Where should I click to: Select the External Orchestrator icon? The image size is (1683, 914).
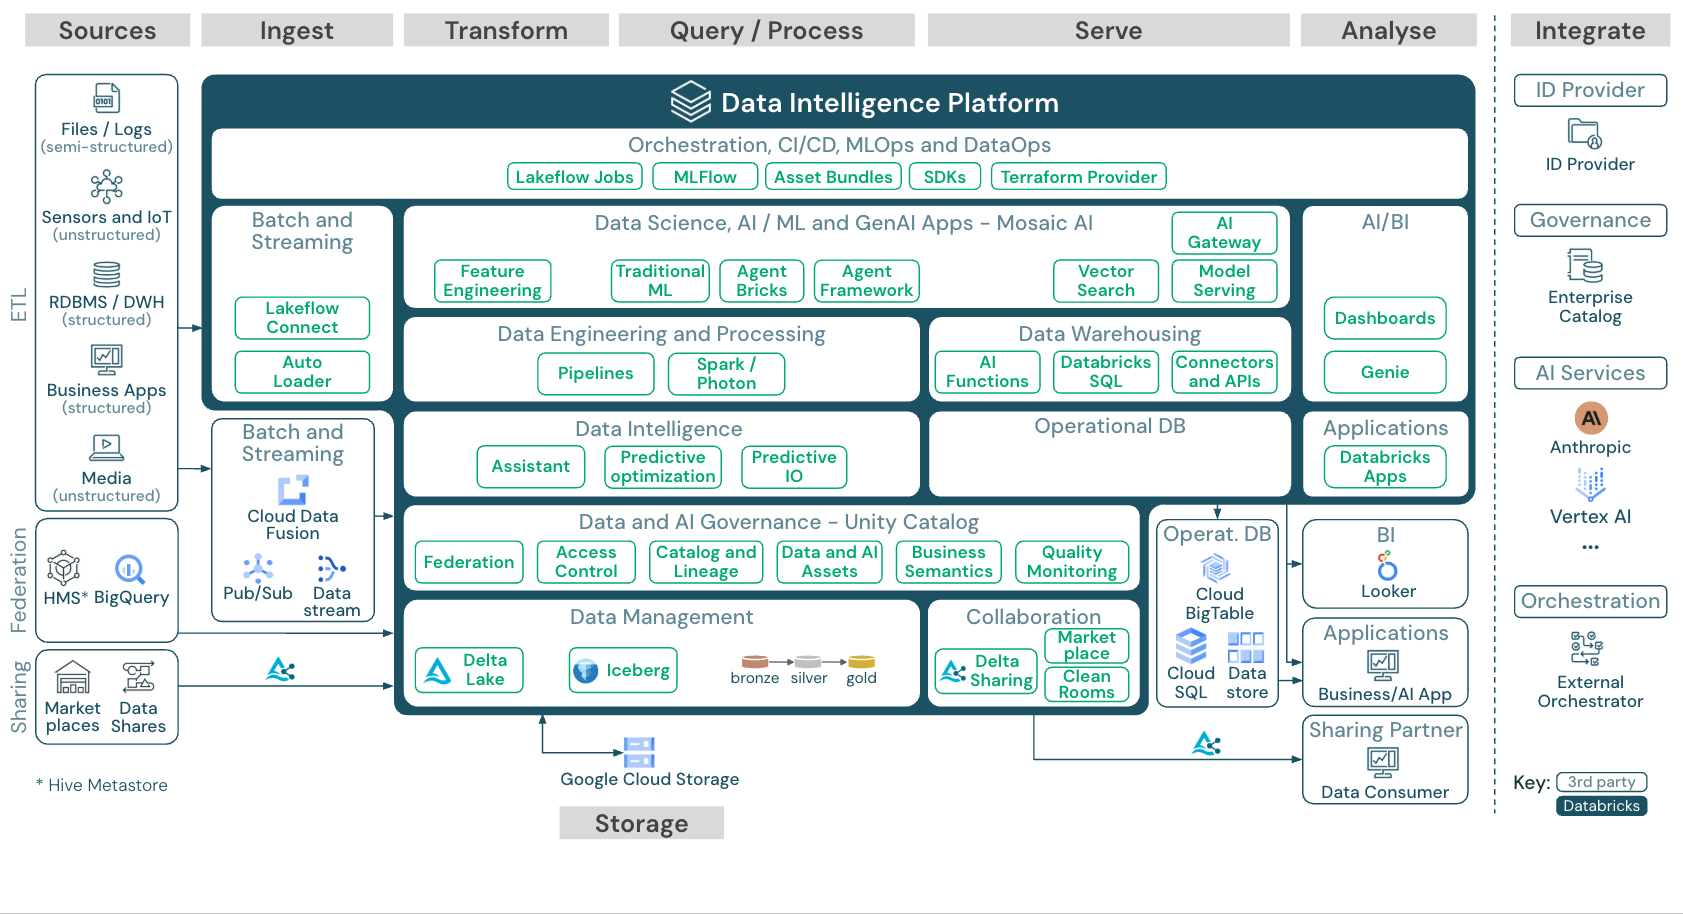pos(1587,648)
